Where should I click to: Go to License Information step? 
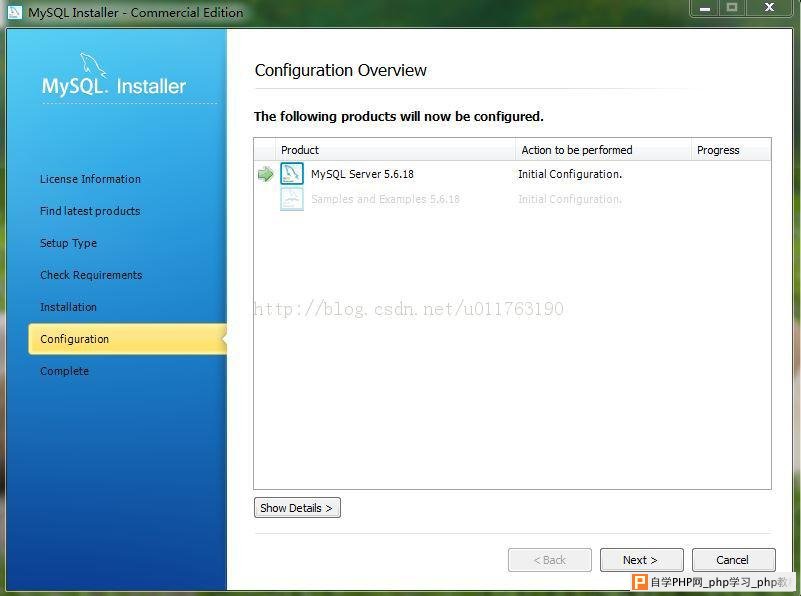(90, 179)
